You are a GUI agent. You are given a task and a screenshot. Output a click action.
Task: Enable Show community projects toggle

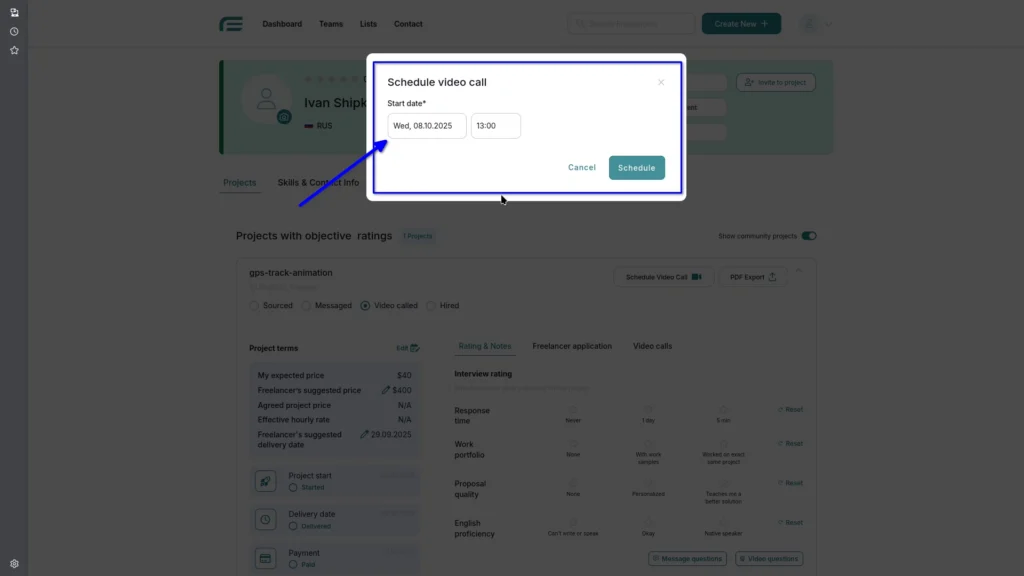[x=808, y=235]
